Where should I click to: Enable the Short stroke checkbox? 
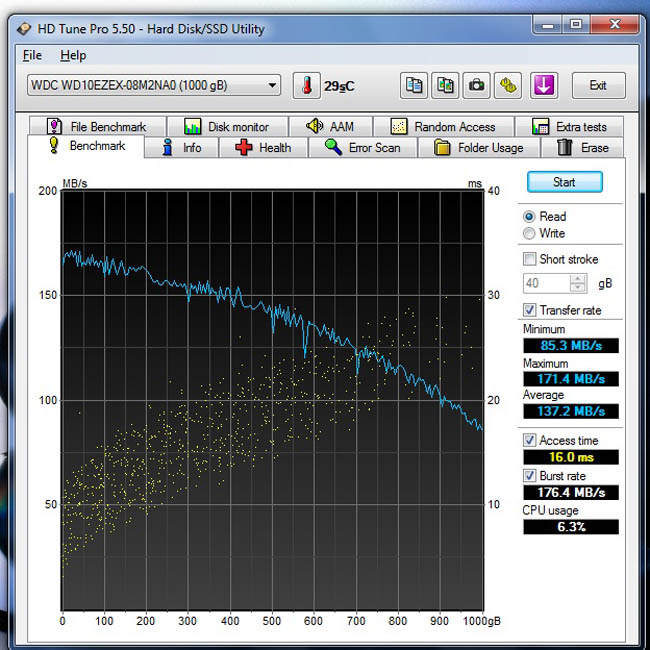click(529, 259)
